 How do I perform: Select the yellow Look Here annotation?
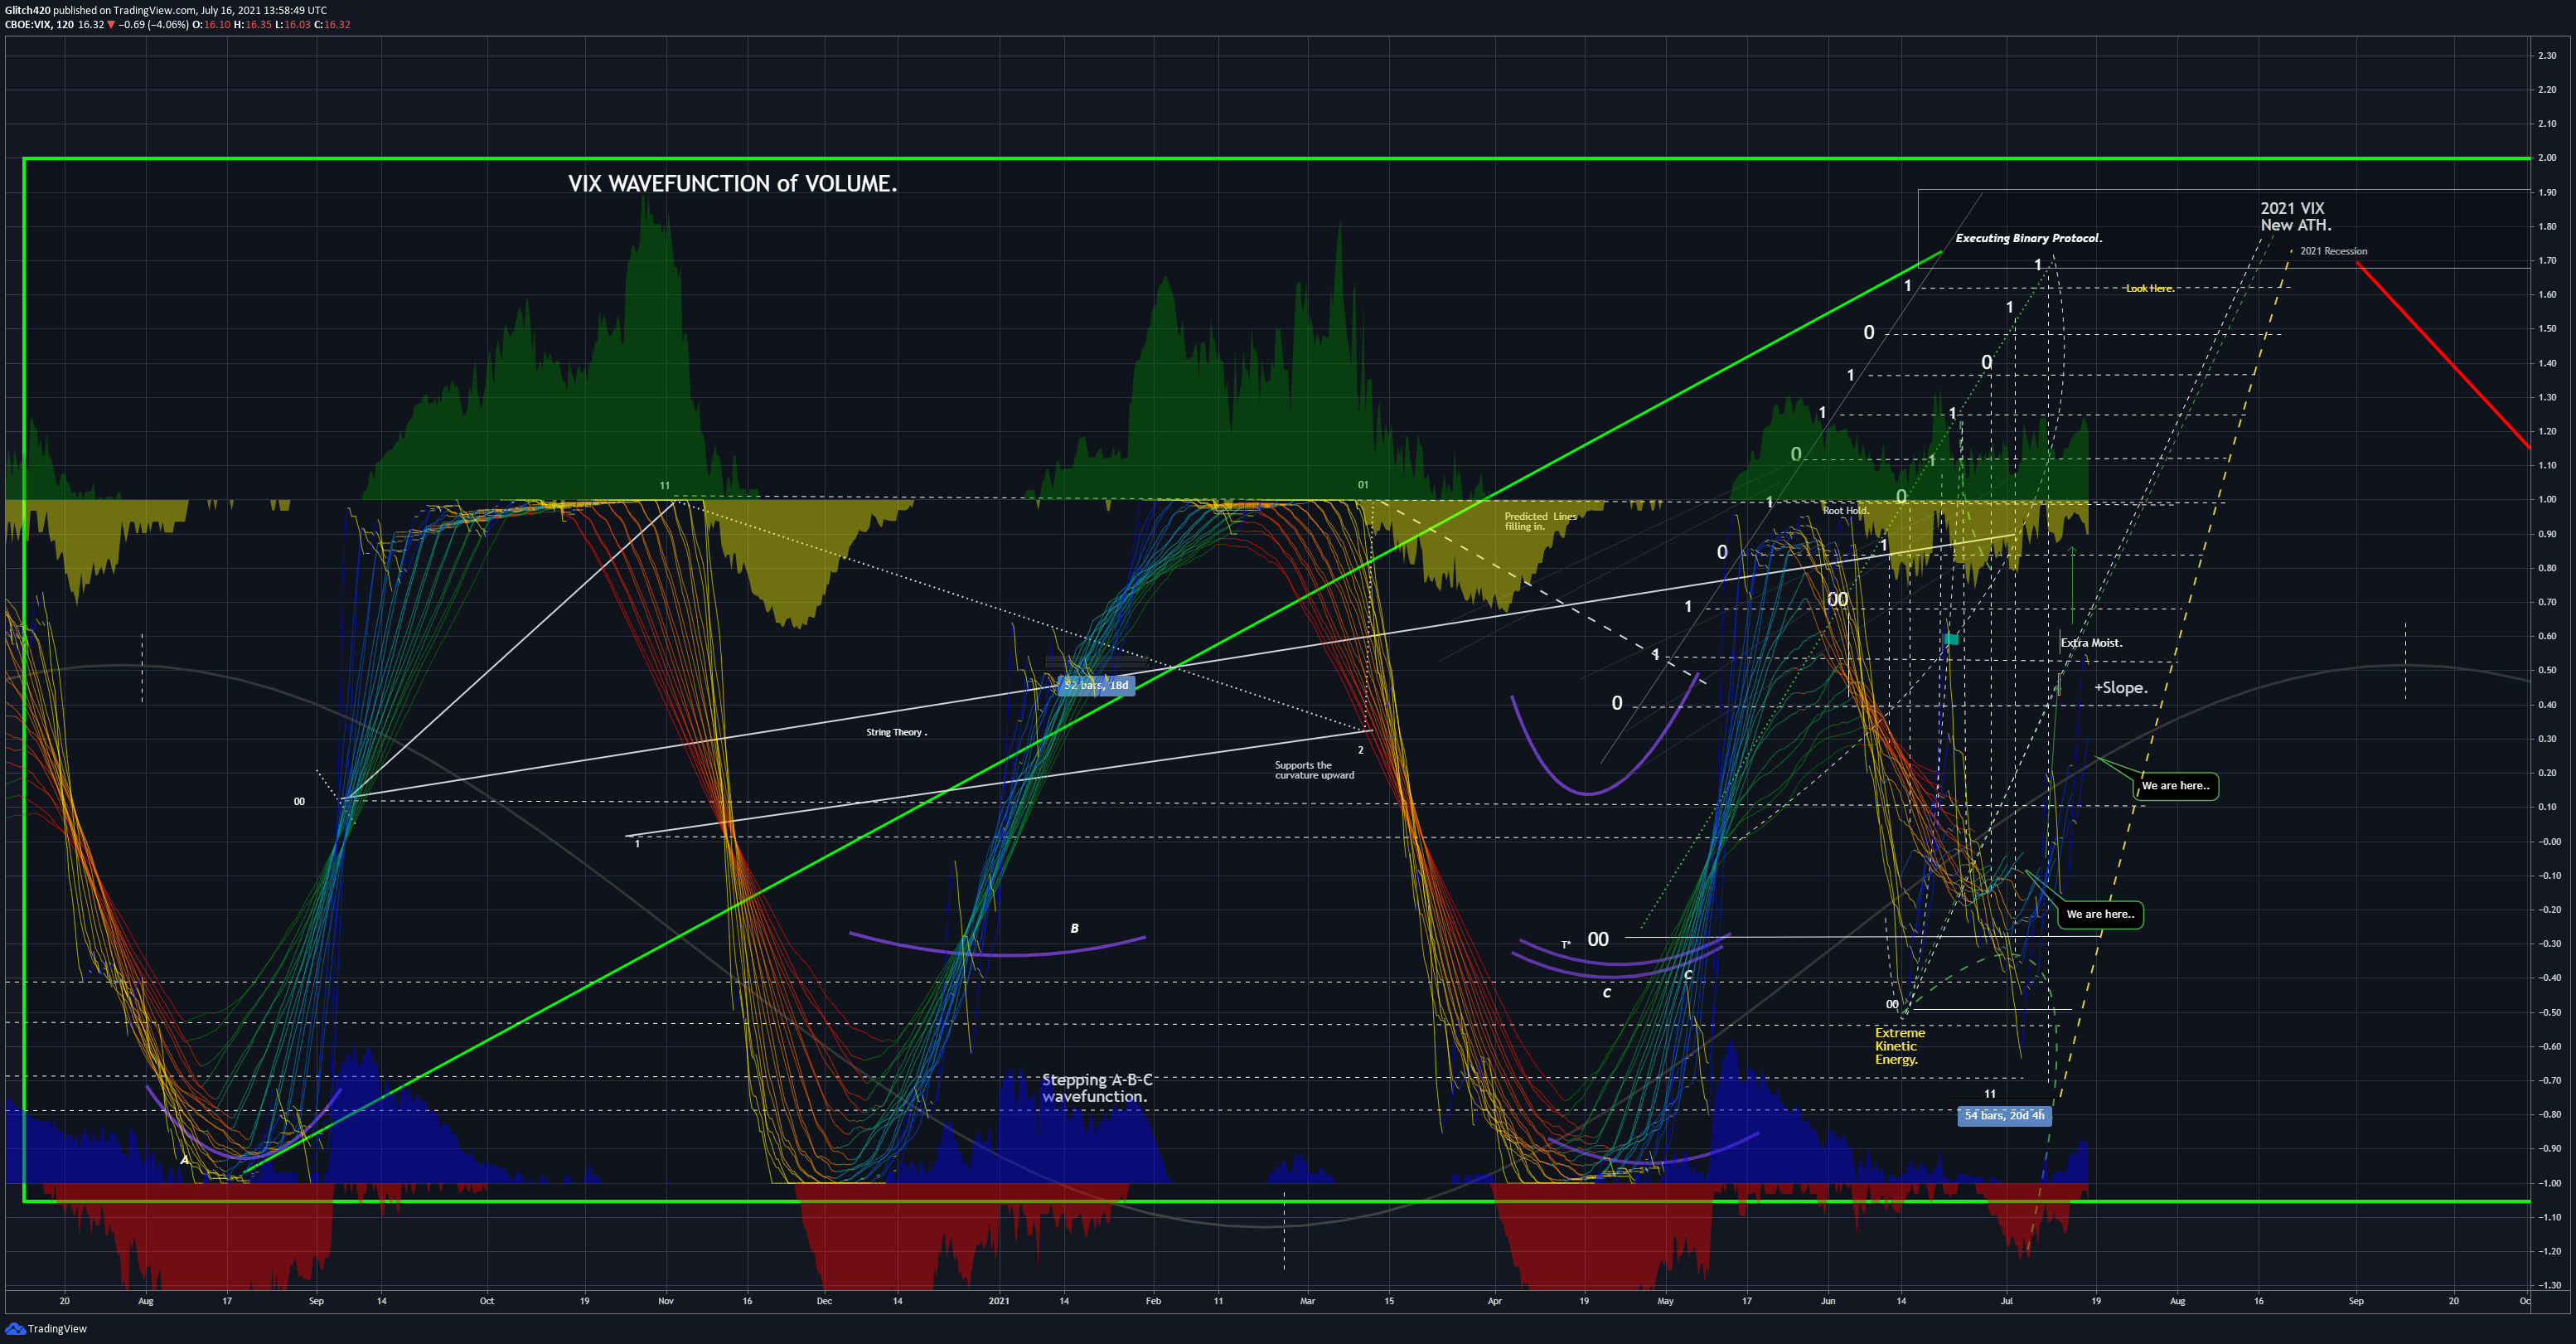pyautogui.click(x=2150, y=288)
